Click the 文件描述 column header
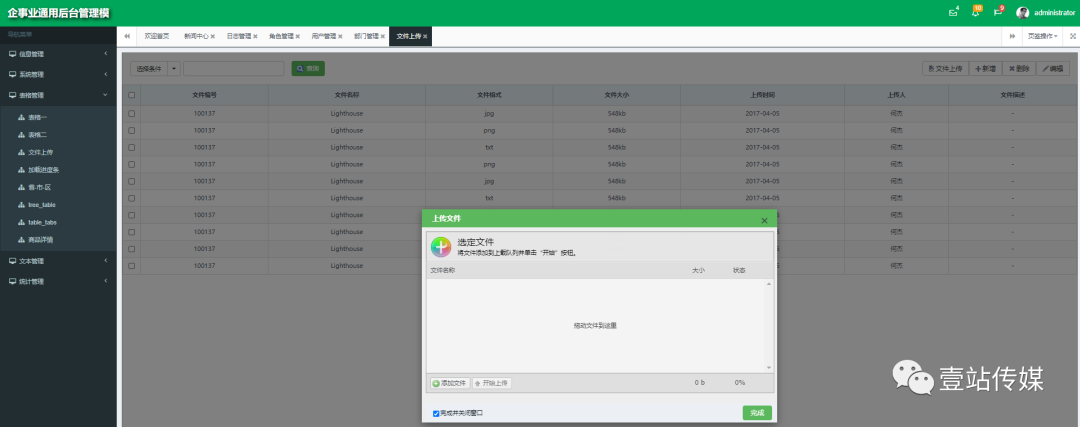This screenshot has width=1080, height=427. point(1012,95)
